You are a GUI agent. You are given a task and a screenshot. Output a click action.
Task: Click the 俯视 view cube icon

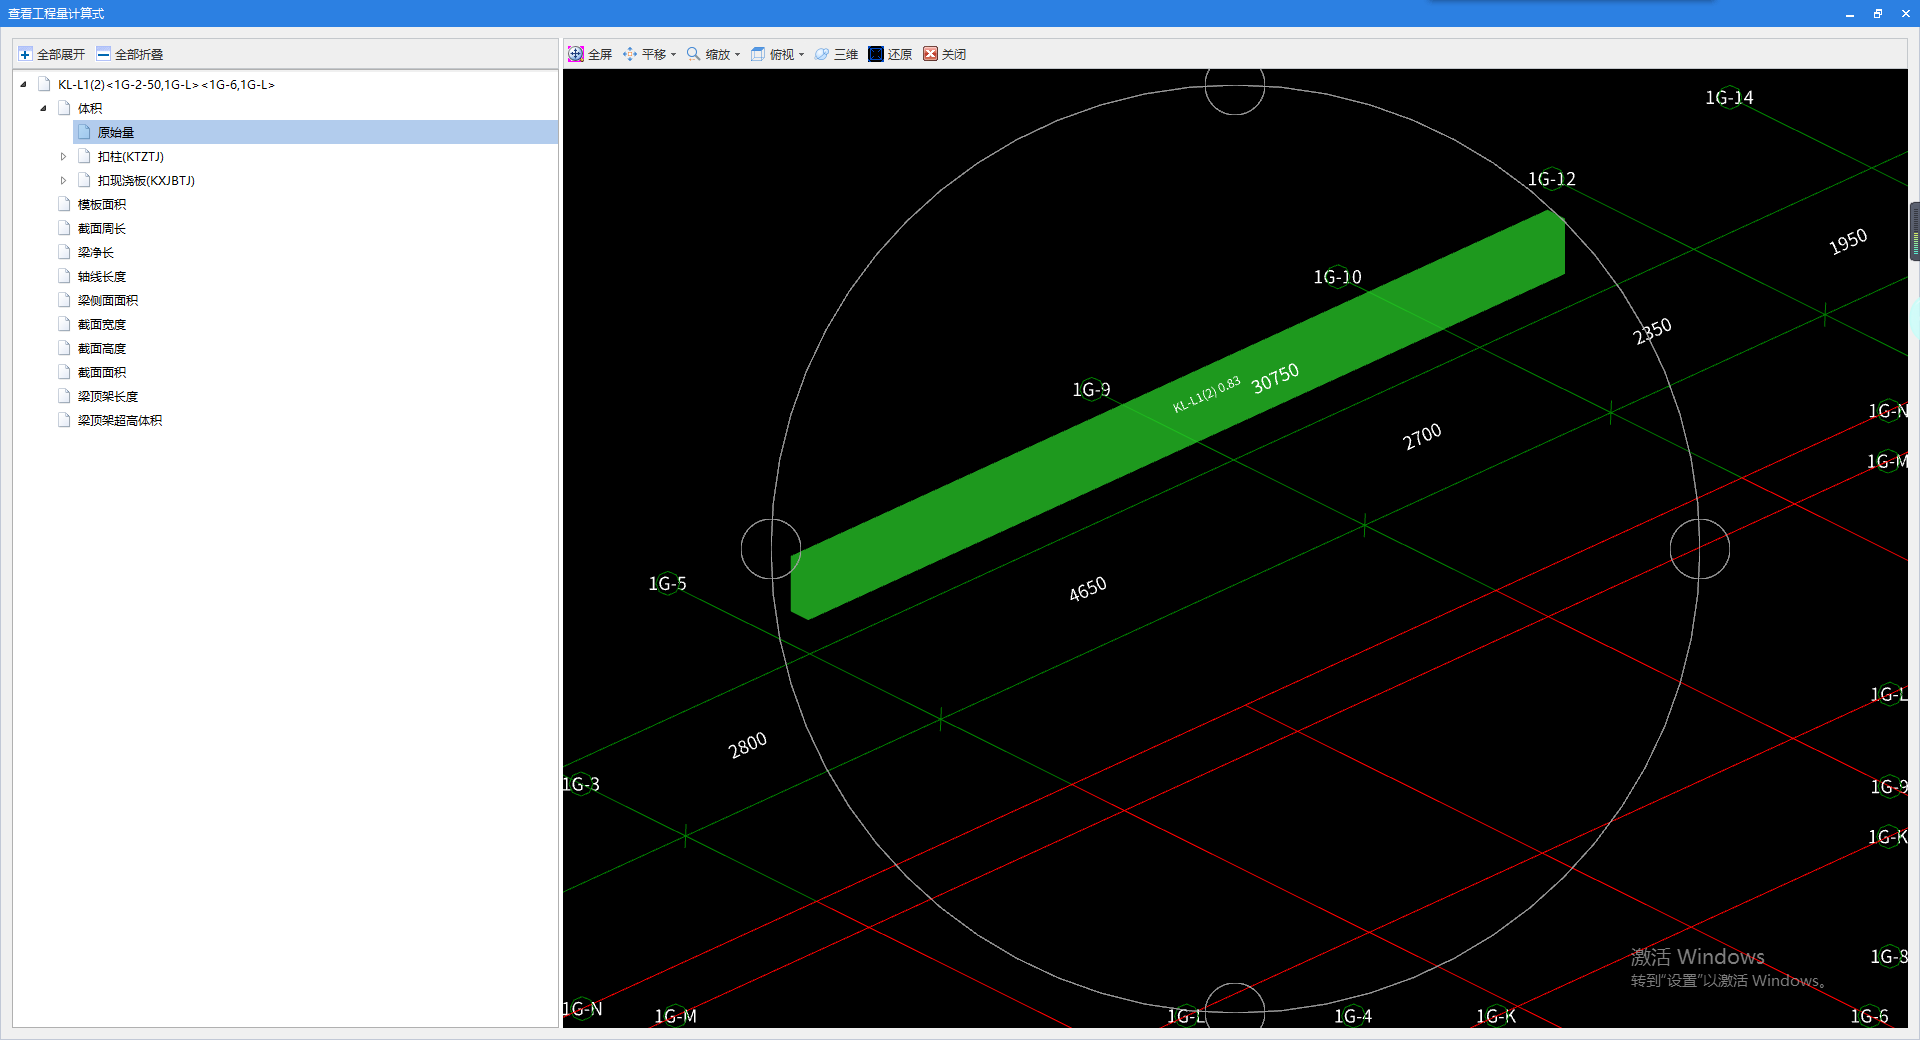758,54
